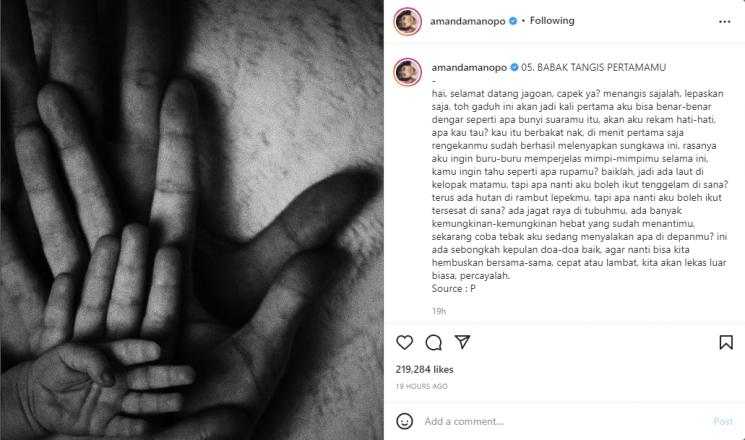Image resolution: width=745 pixels, height=440 pixels.
Task: Click header profile picture of amandamanopo
Action: coord(407,21)
